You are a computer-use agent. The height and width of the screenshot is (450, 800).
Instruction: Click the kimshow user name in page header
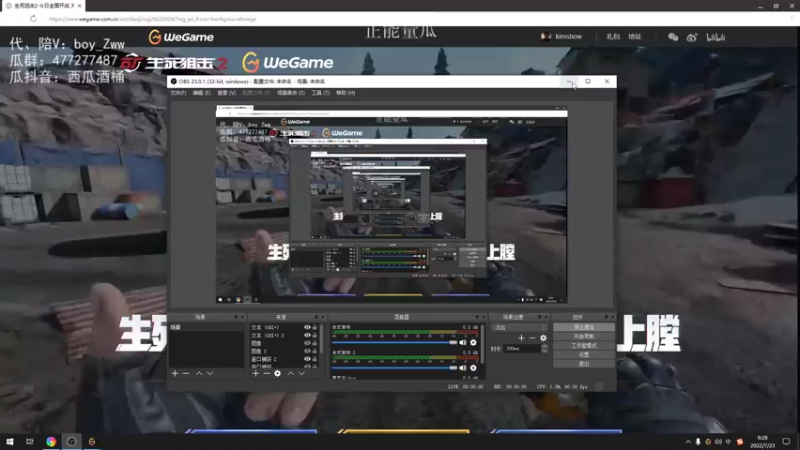[x=568, y=37]
